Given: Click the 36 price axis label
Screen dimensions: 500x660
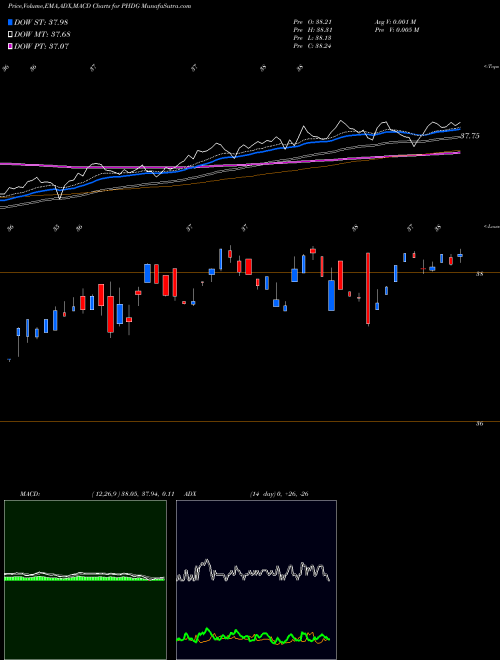Looking at the screenshot, I should (479, 424).
